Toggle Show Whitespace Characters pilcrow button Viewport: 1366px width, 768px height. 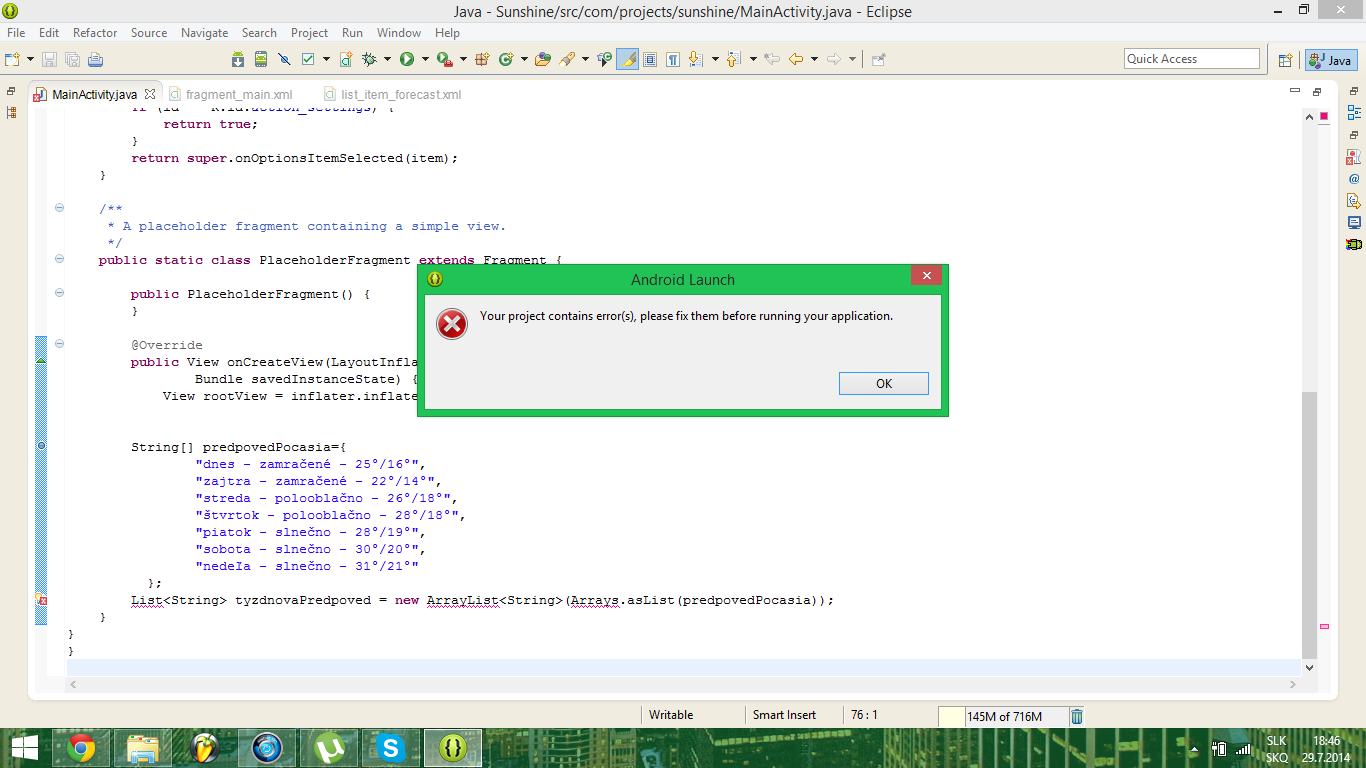click(673, 60)
